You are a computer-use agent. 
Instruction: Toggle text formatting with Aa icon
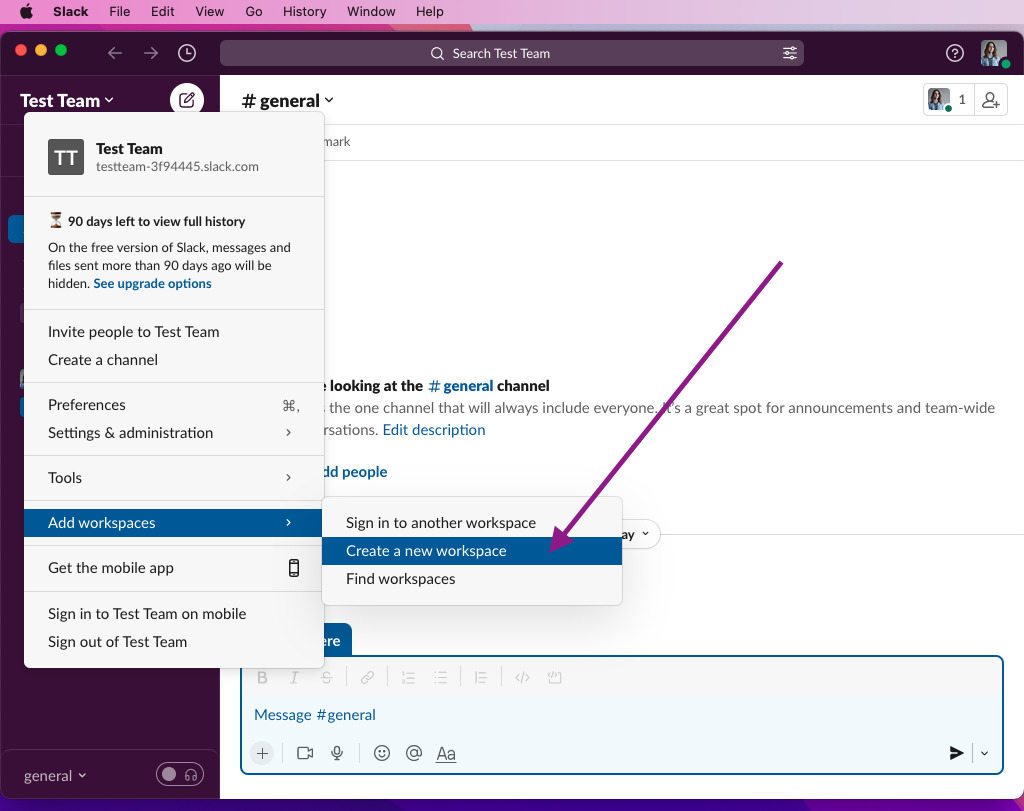click(445, 754)
